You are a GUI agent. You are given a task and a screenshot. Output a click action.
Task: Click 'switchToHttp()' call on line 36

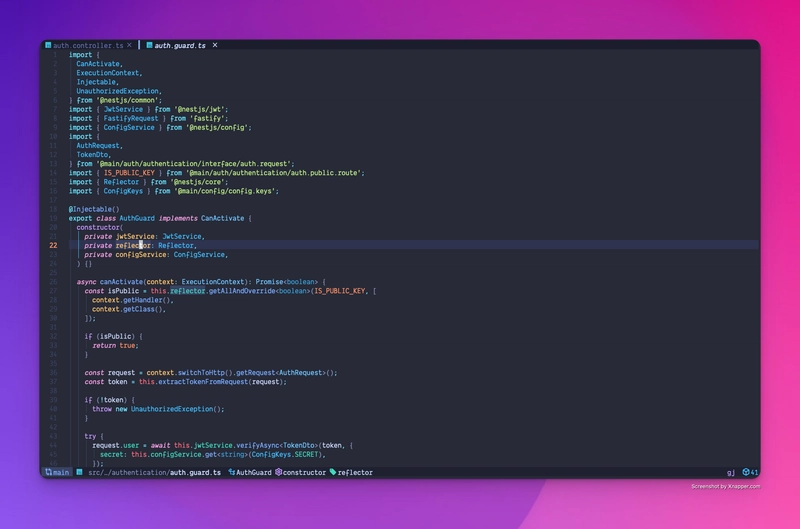[x=205, y=373]
